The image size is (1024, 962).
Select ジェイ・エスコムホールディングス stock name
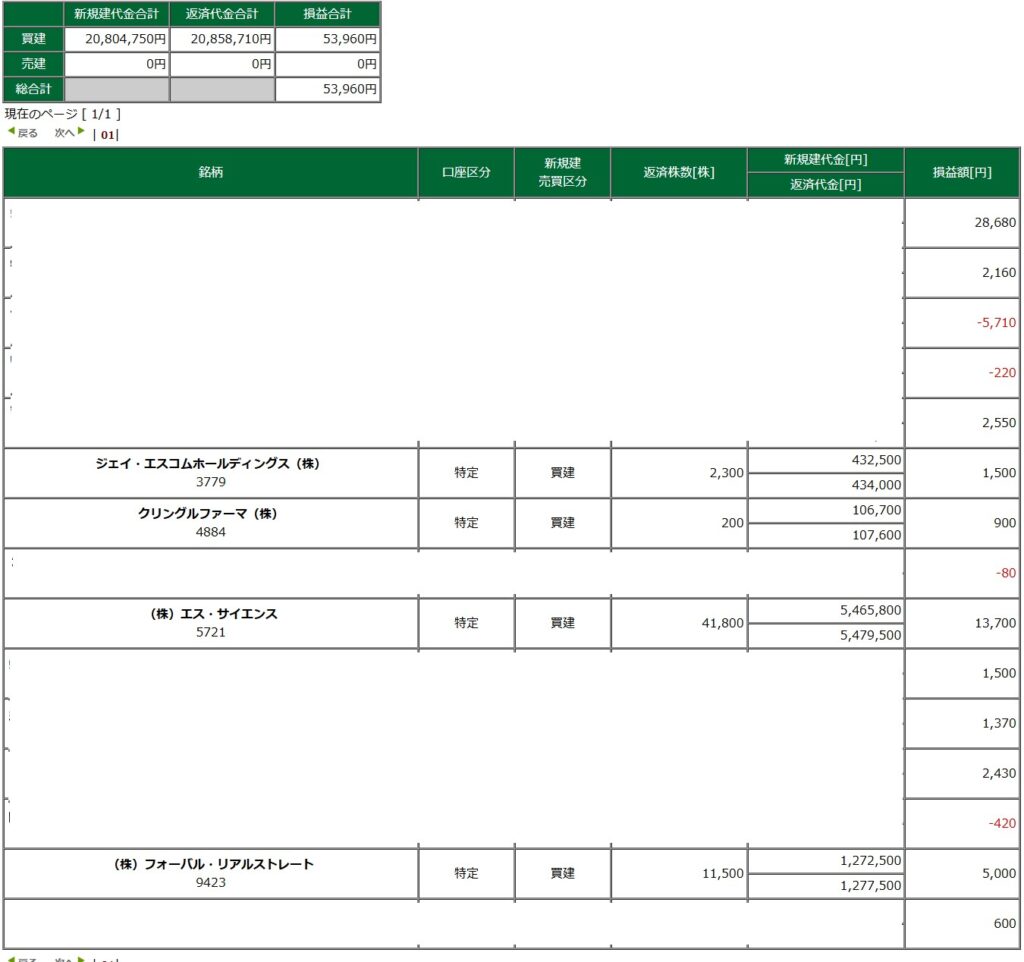207,464
